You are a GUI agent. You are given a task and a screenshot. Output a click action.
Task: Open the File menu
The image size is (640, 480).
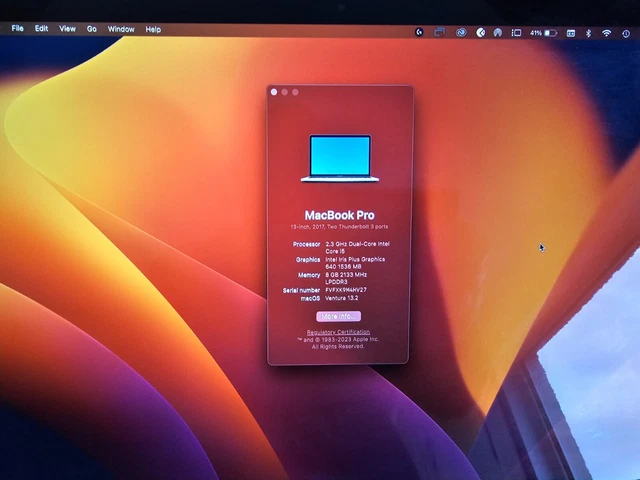[17, 28]
